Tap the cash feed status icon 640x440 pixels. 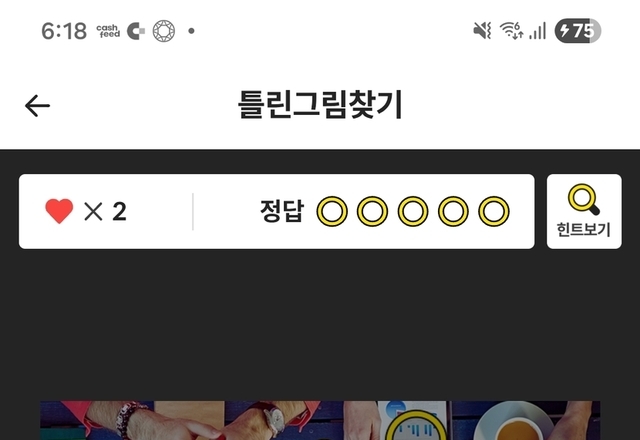[108, 31]
